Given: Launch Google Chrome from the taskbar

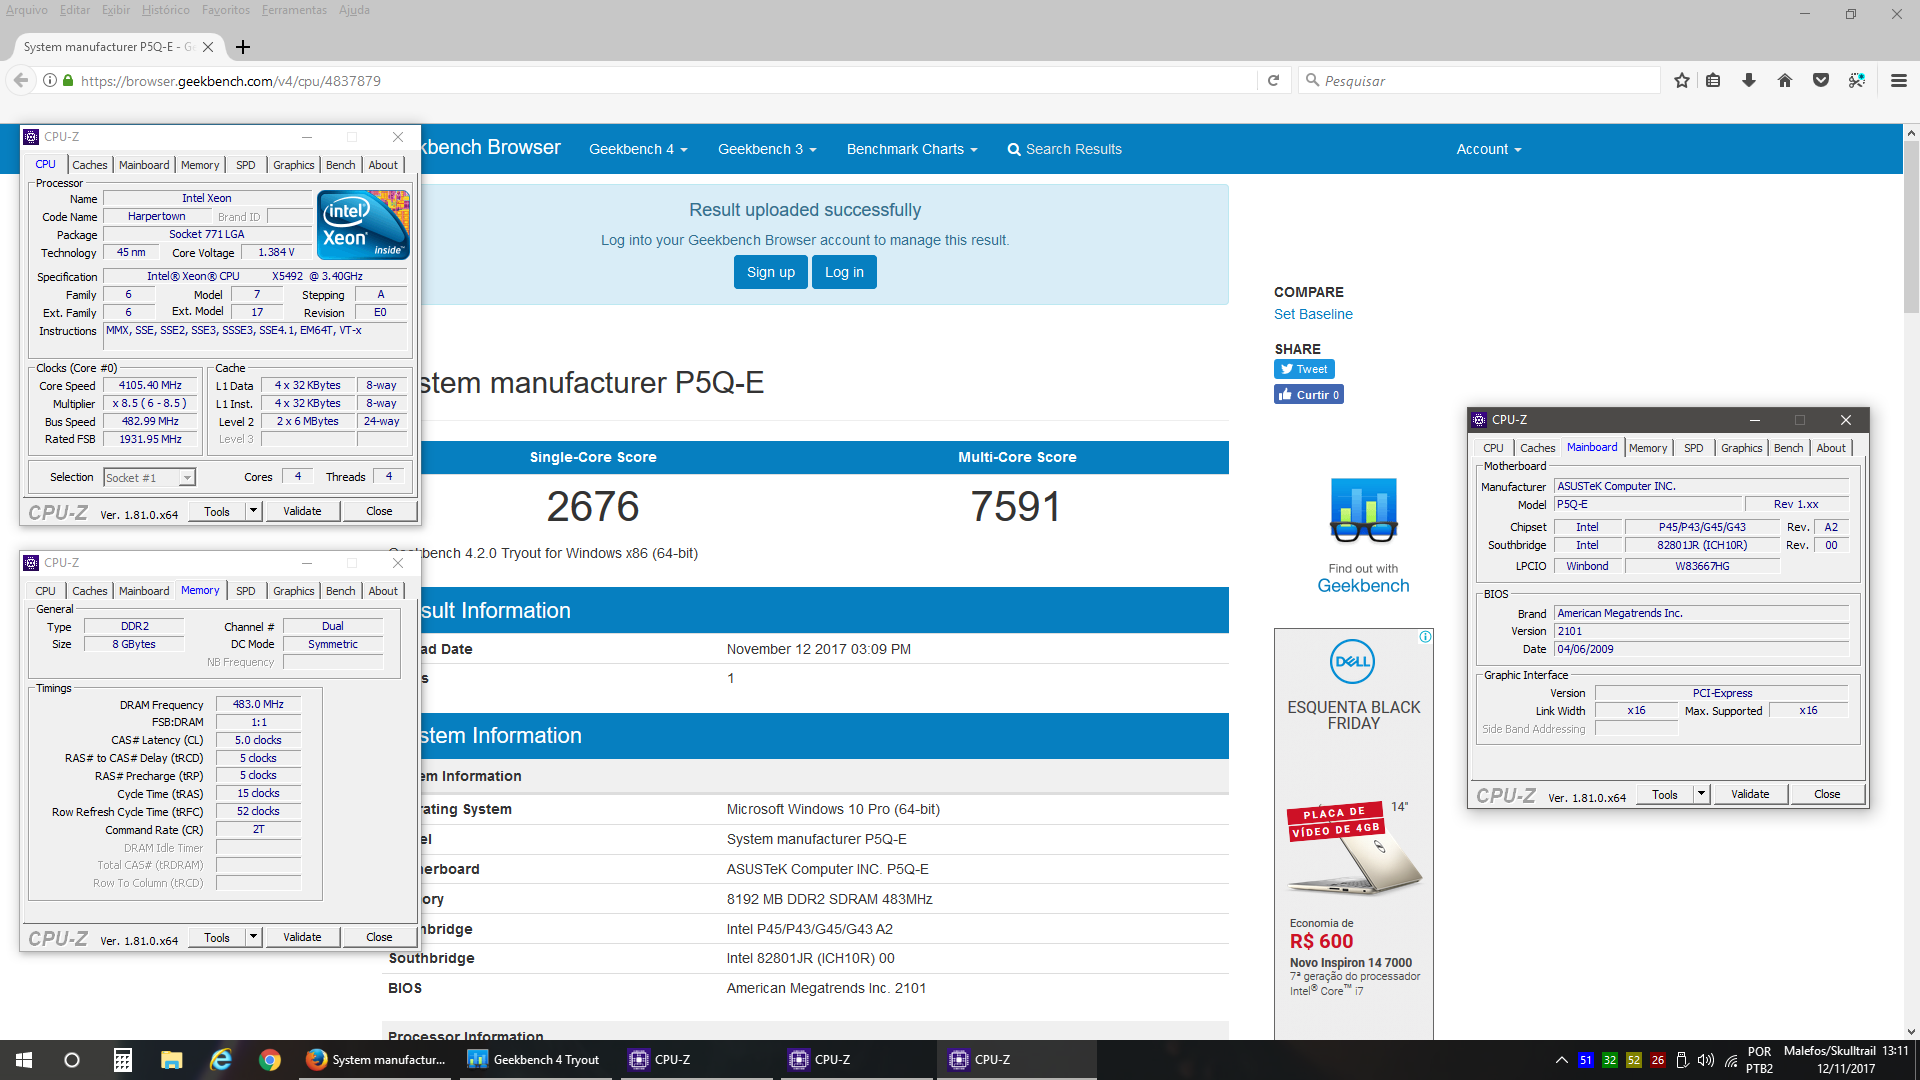Looking at the screenshot, I should (x=269, y=1060).
